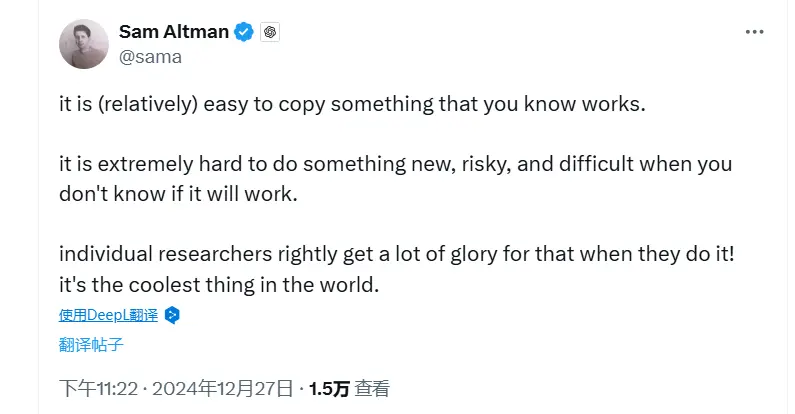Viewport: 795px width, 414px height.
Task: Click "it's the coolest thing in the world."
Action: pos(220,284)
